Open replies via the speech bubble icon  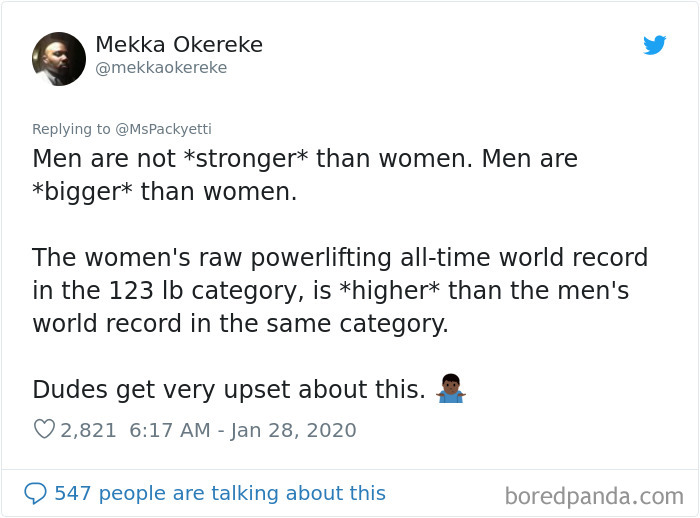[x=35, y=493]
